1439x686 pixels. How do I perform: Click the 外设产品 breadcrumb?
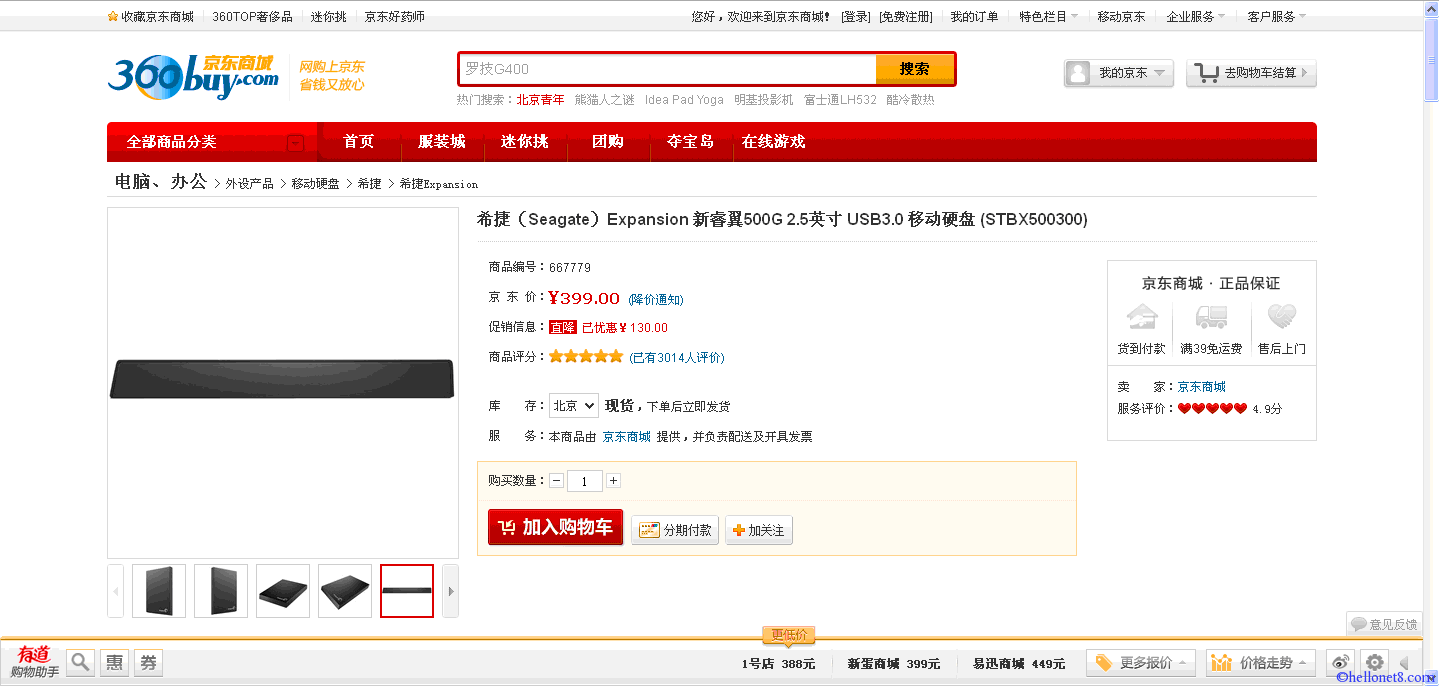click(x=249, y=184)
